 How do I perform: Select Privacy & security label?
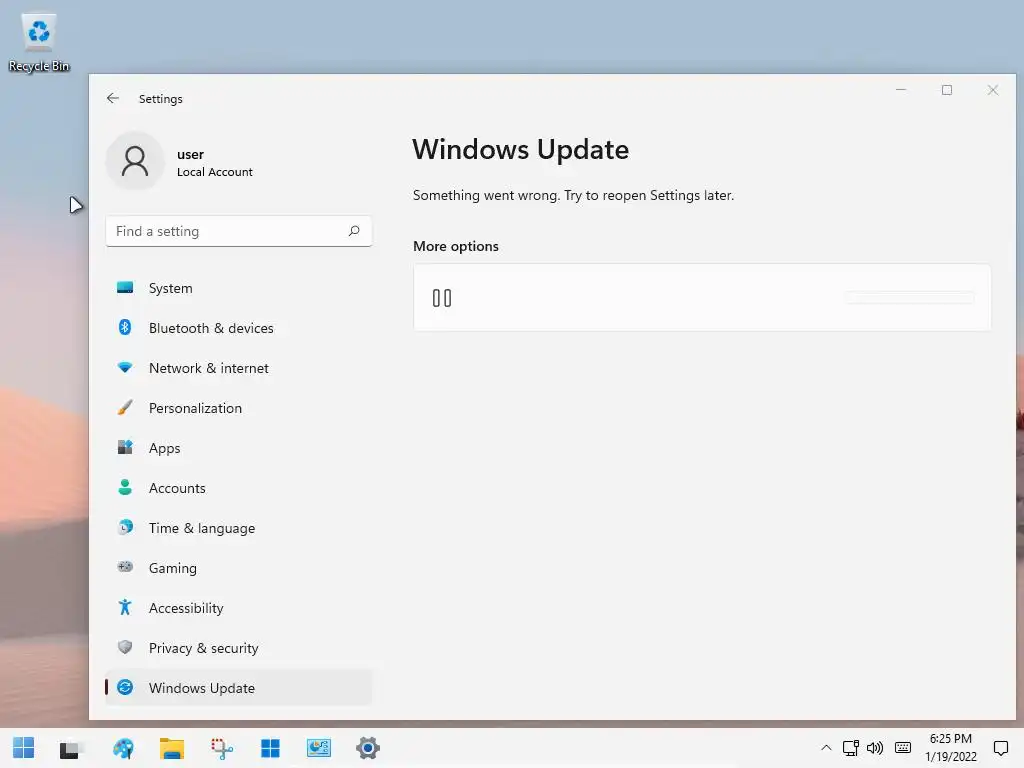point(204,648)
